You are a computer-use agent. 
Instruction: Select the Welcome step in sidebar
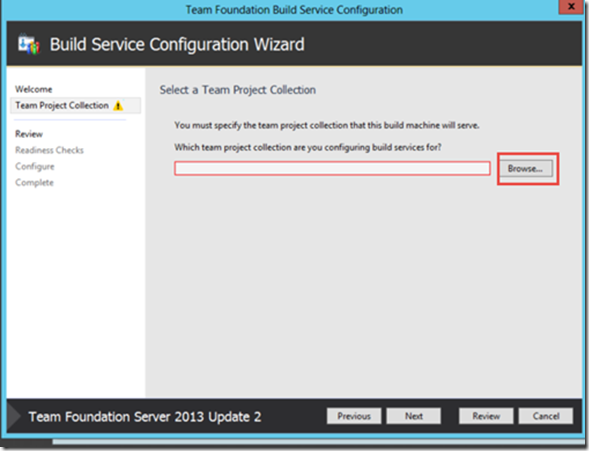click(x=33, y=89)
